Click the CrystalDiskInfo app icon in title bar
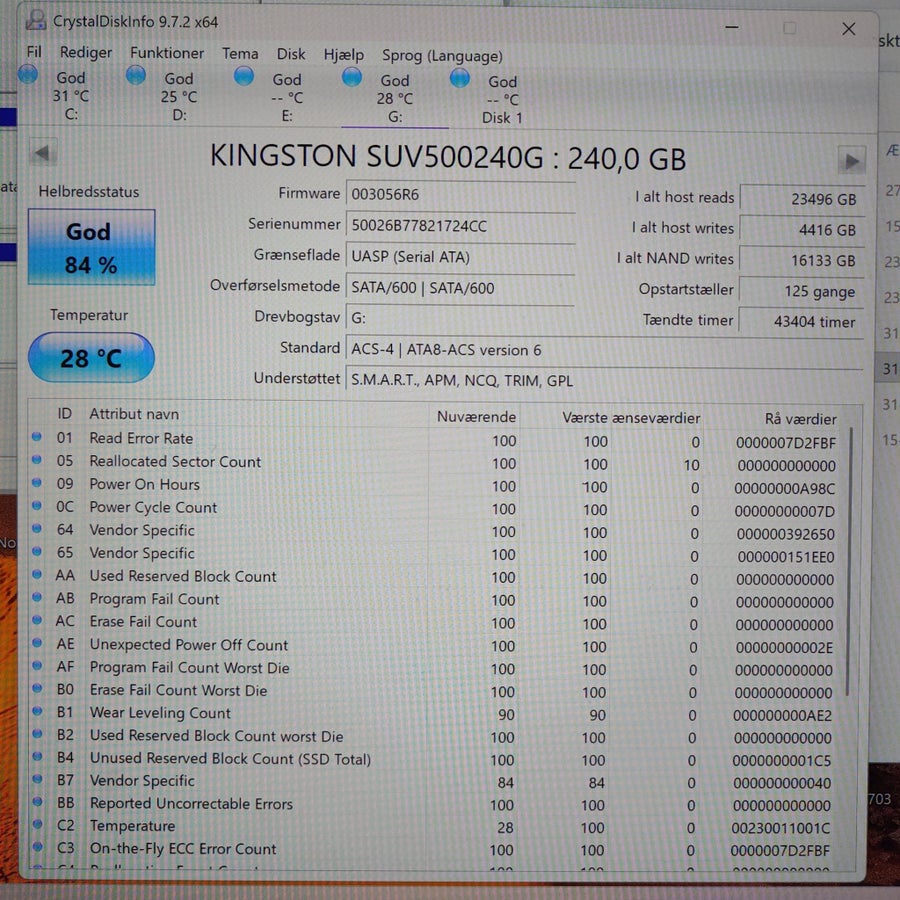Viewport: 900px width, 900px height. (35, 20)
